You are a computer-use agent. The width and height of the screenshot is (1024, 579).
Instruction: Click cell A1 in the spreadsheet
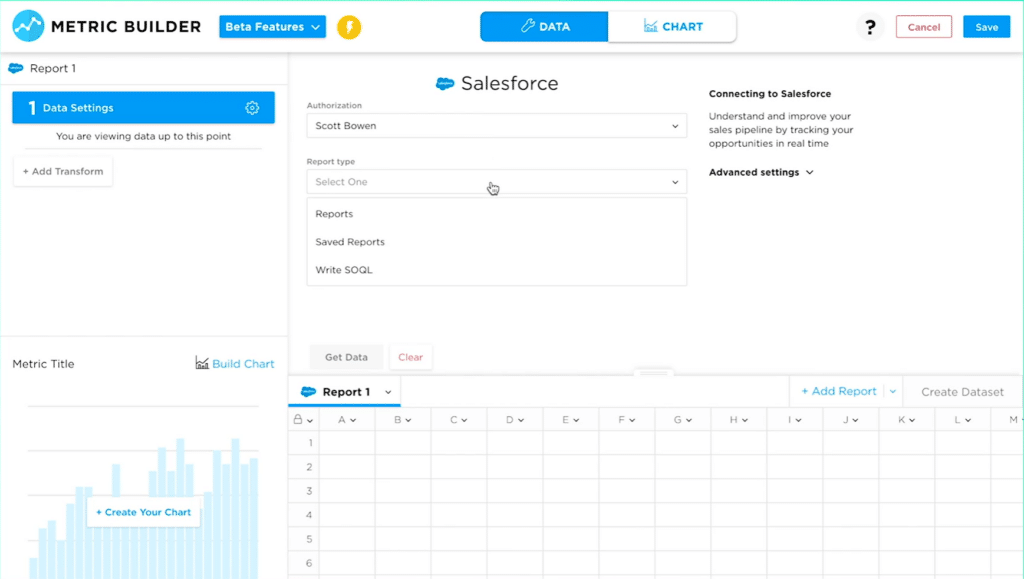pos(347,443)
